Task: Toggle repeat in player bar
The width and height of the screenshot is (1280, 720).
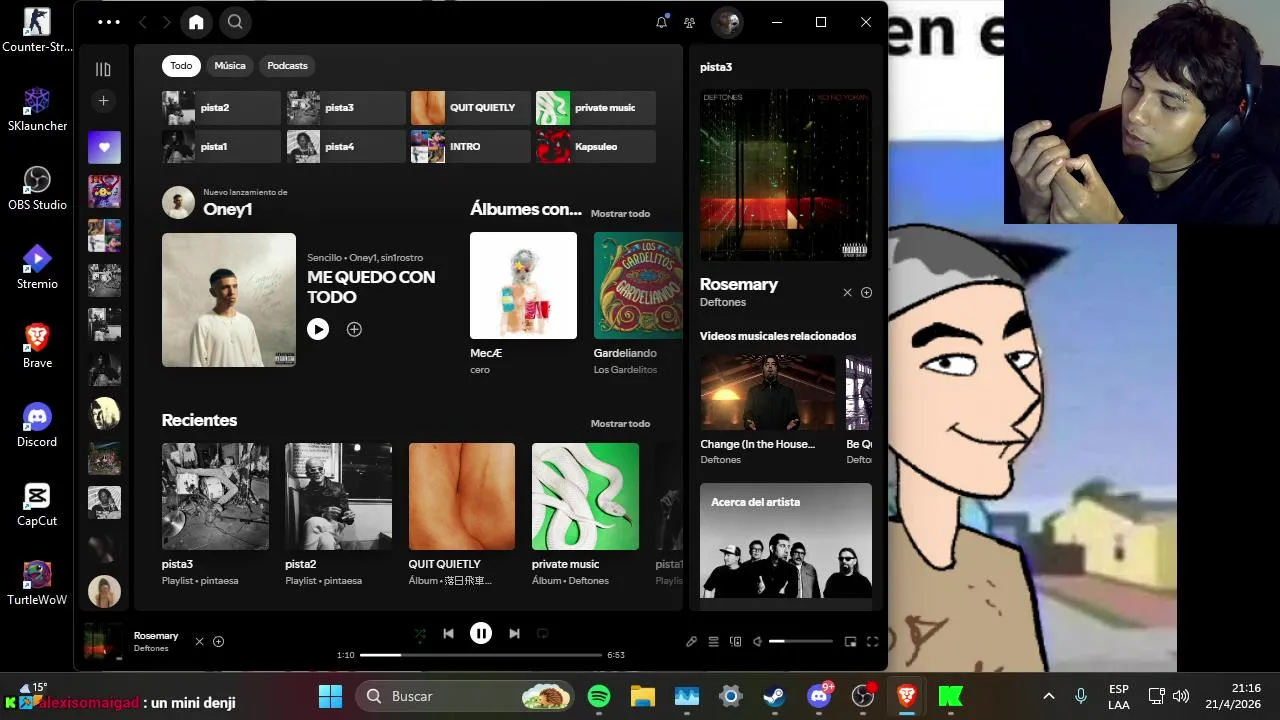Action: point(543,633)
